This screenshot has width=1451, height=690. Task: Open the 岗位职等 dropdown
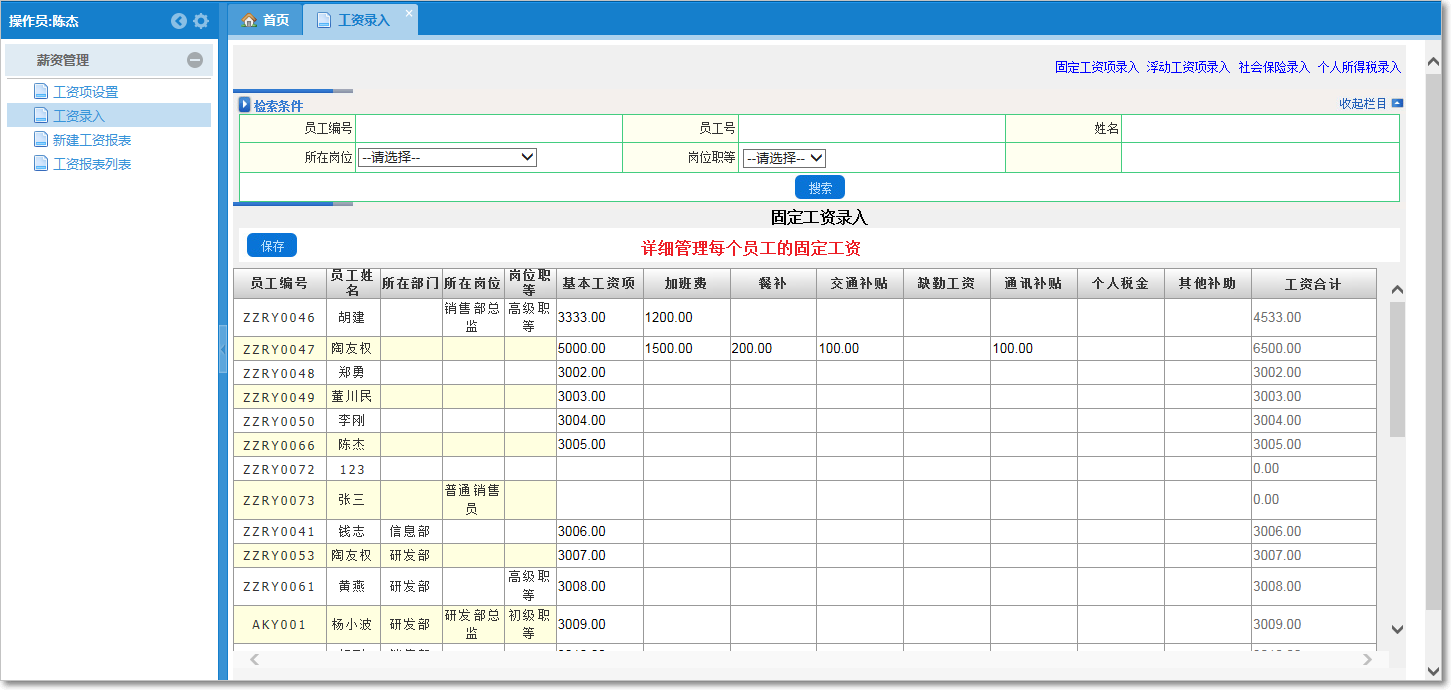click(x=786, y=157)
